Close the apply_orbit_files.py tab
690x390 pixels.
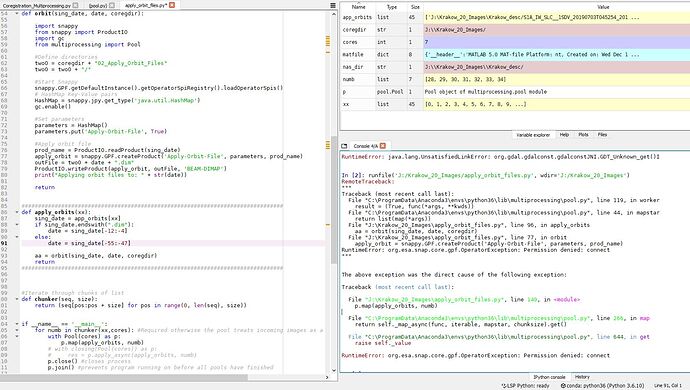tap(172, 5)
